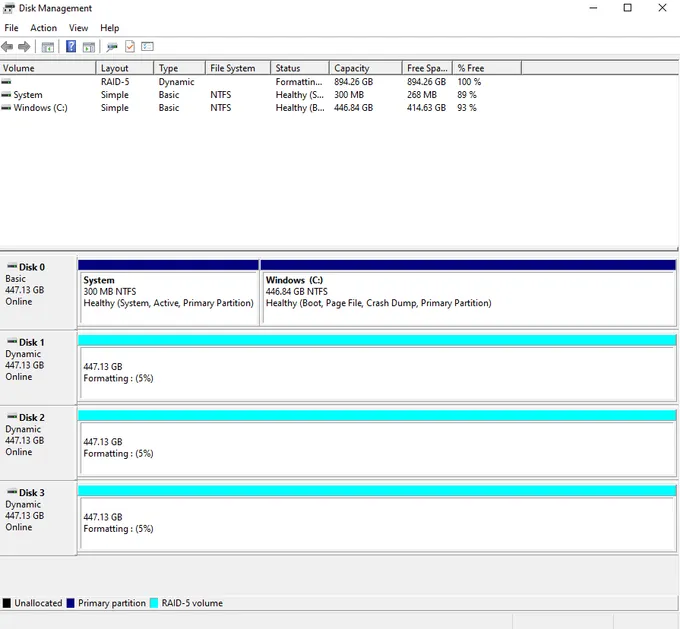This screenshot has height=629, width=680.
Task: Click the '93 %' free cell
Action: pyautogui.click(x=467, y=108)
